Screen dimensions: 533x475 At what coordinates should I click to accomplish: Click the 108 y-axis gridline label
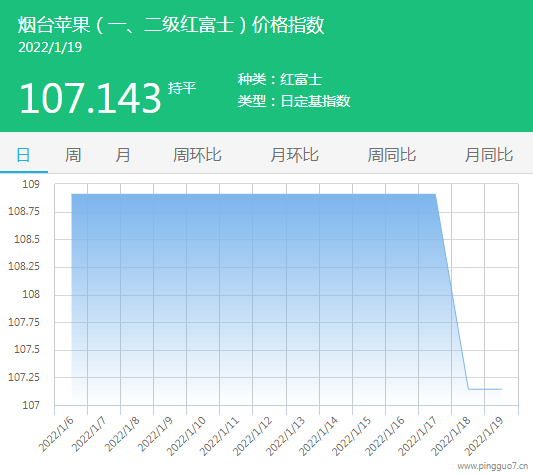pyautogui.click(x=31, y=294)
